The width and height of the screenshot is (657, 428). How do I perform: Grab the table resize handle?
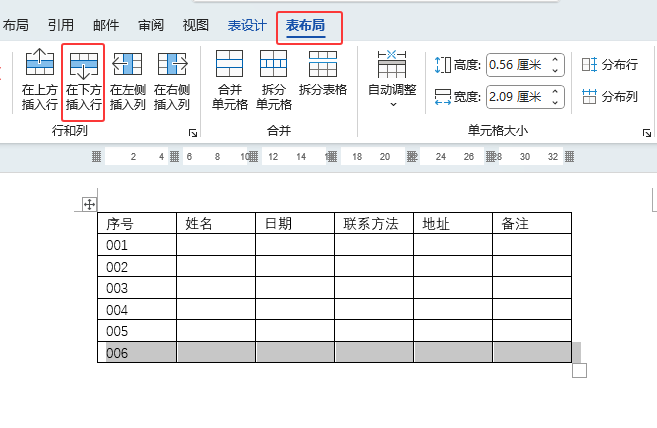579,371
